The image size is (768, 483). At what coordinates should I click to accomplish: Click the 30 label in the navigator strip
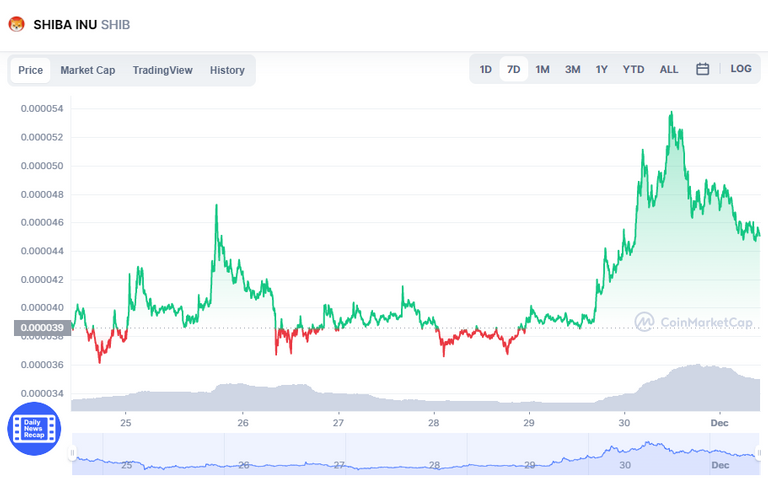[x=625, y=465]
